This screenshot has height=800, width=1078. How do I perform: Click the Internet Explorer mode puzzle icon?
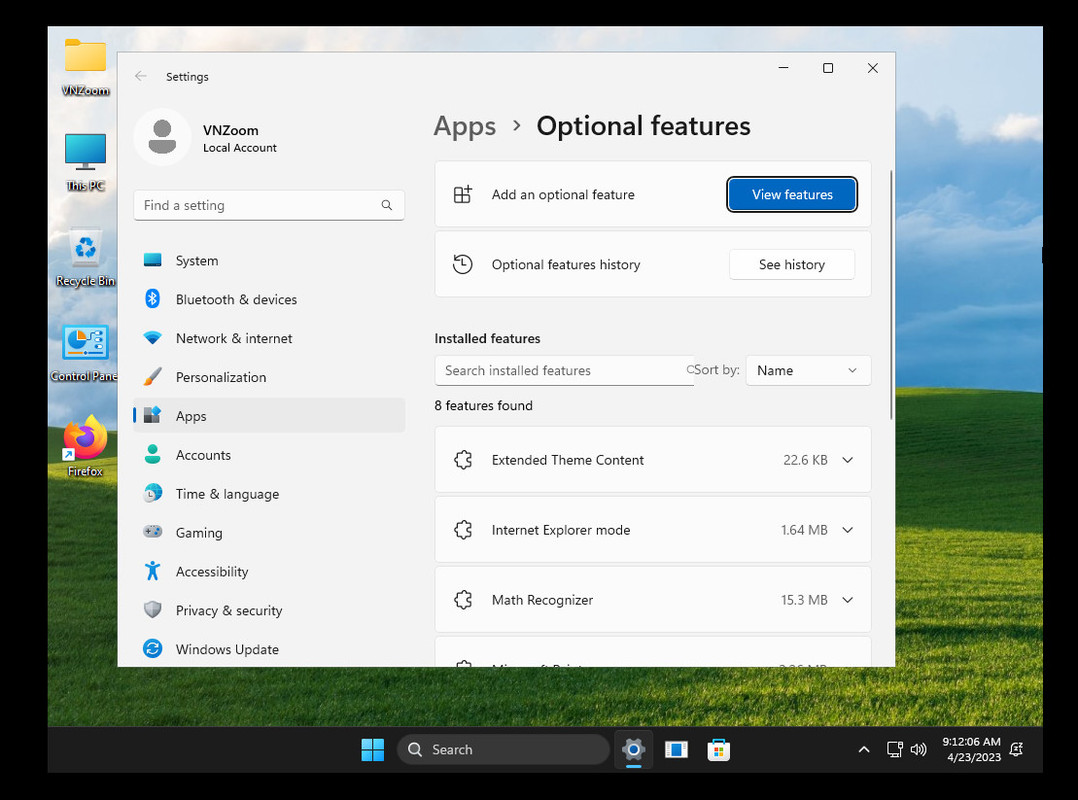[463, 530]
